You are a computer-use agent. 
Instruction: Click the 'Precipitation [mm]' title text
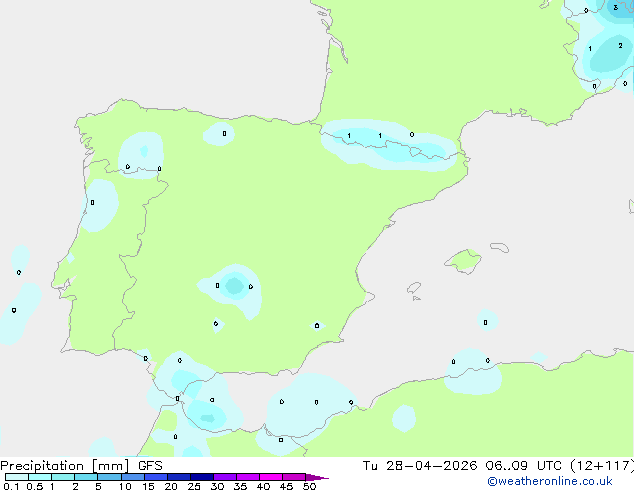pos(65,466)
